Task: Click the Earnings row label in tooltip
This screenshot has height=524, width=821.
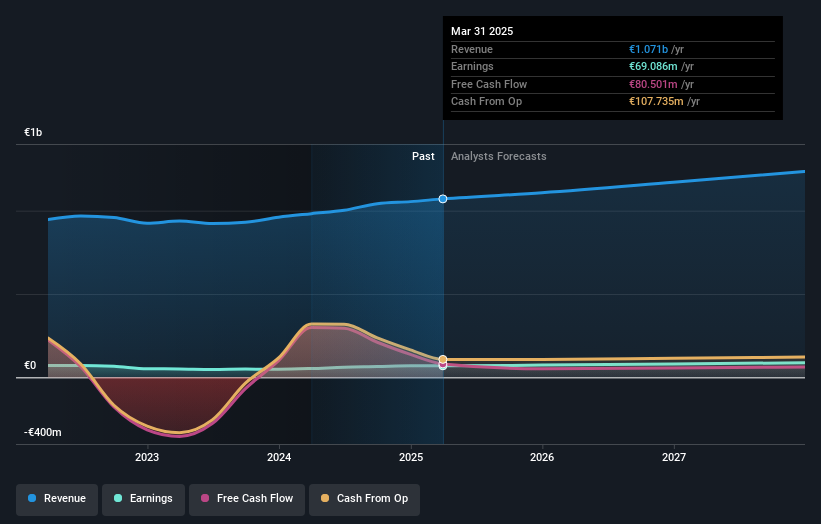Action: pyautogui.click(x=472, y=66)
